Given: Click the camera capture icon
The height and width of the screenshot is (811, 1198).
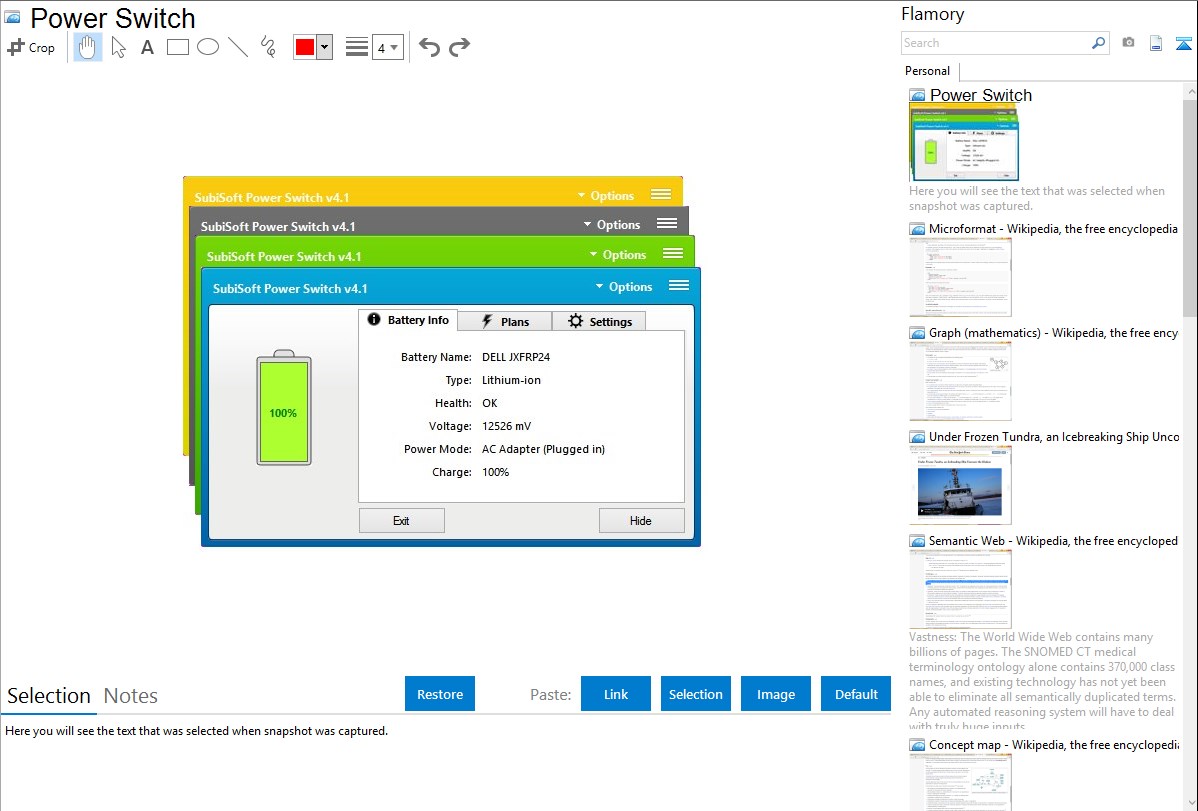Looking at the screenshot, I should (x=1128, y=43).
